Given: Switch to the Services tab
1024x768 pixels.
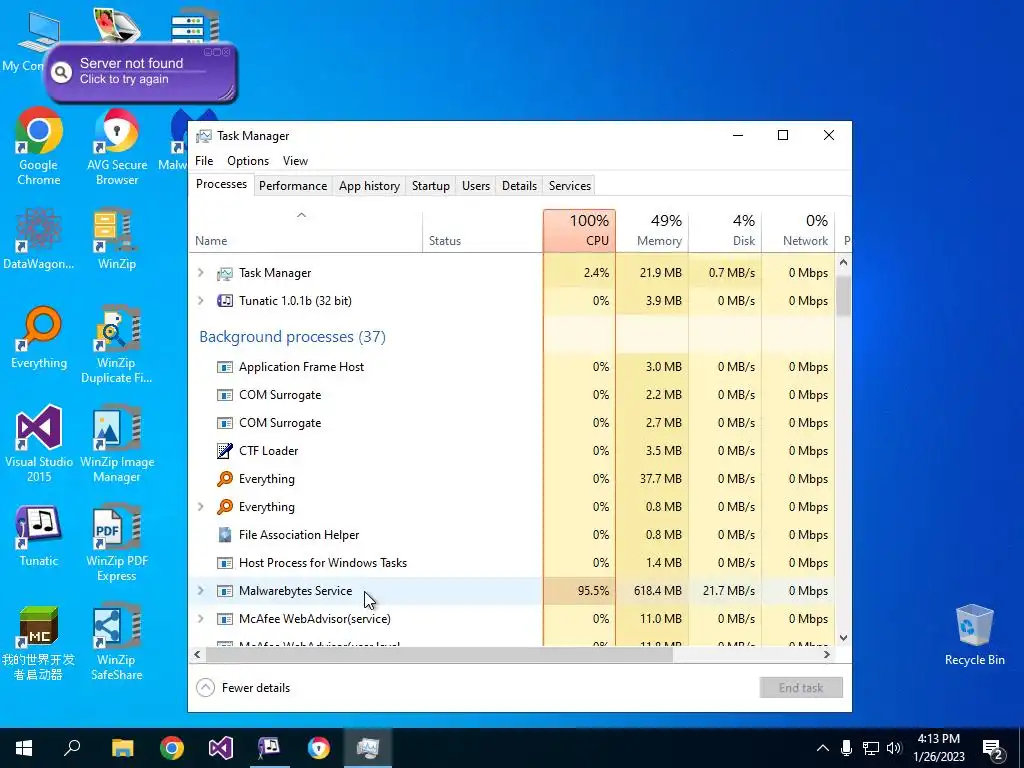Looking at the screenshot, I should (x=569, y=185).
